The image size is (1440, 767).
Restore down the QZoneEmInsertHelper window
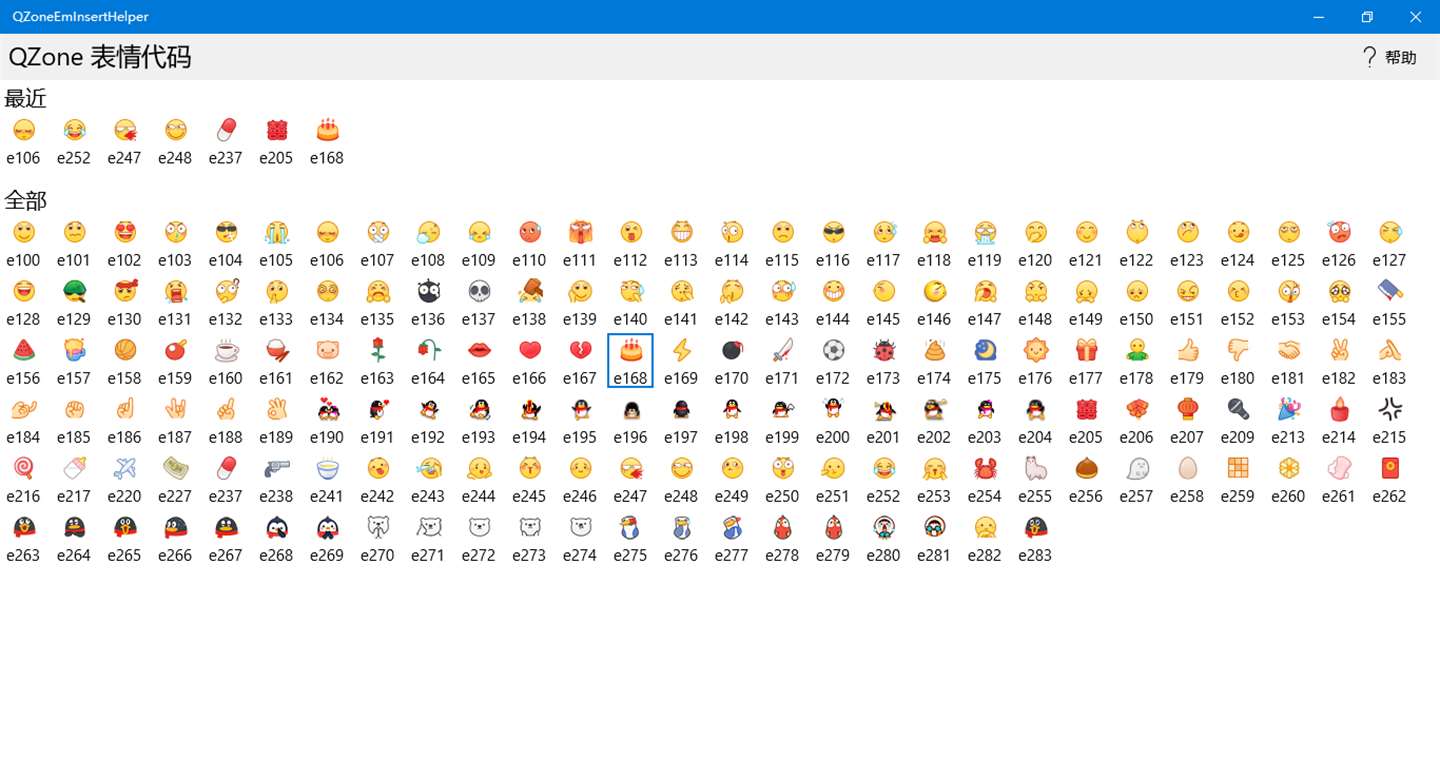[x=1367, y=17]
